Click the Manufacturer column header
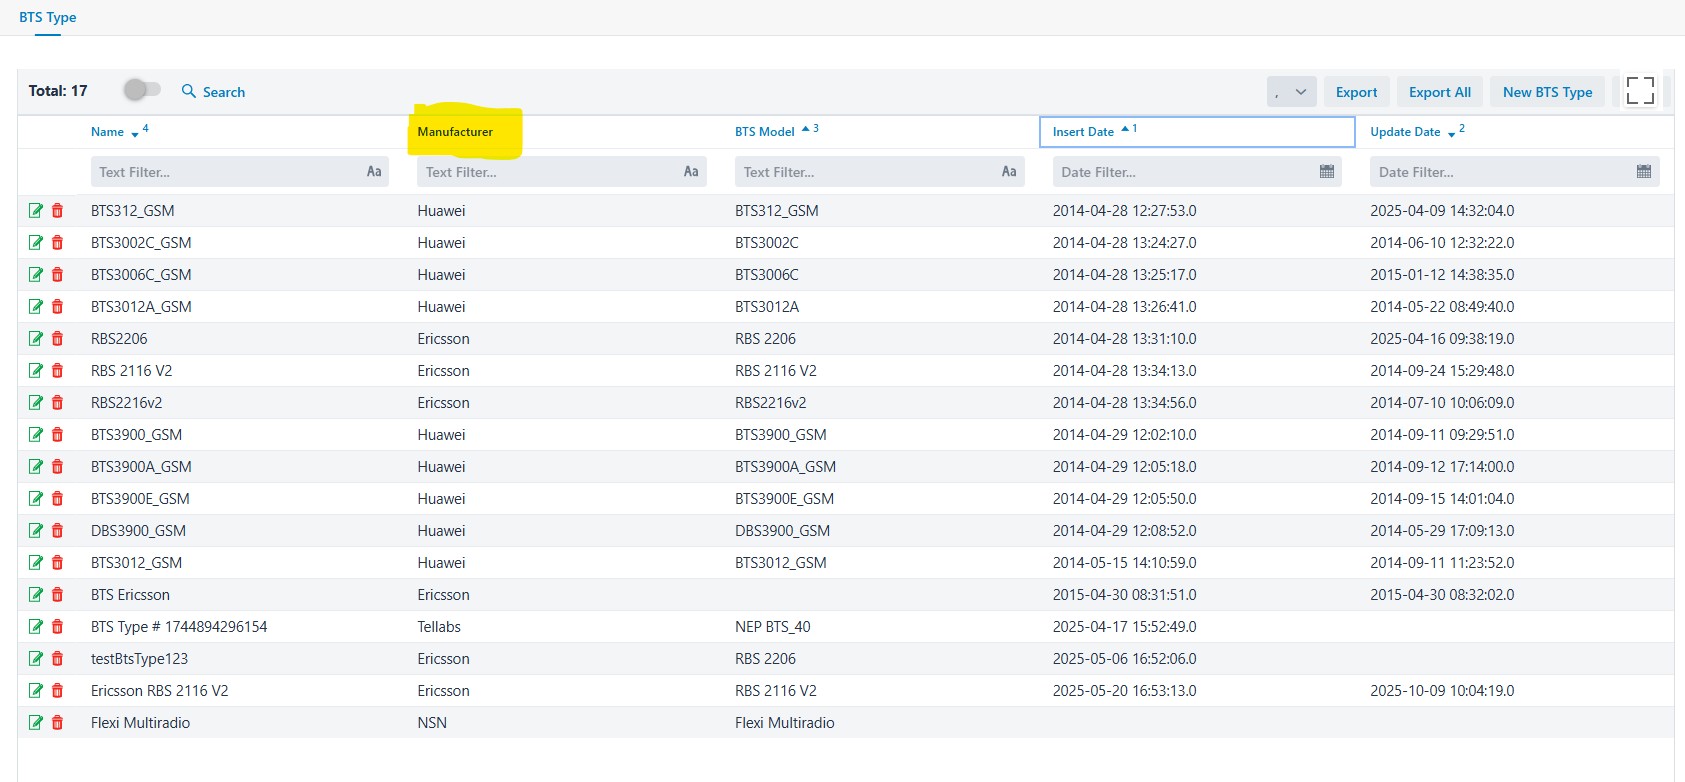Image resolution: width=1685 pixels, height=782 pixels. point(455,132)
